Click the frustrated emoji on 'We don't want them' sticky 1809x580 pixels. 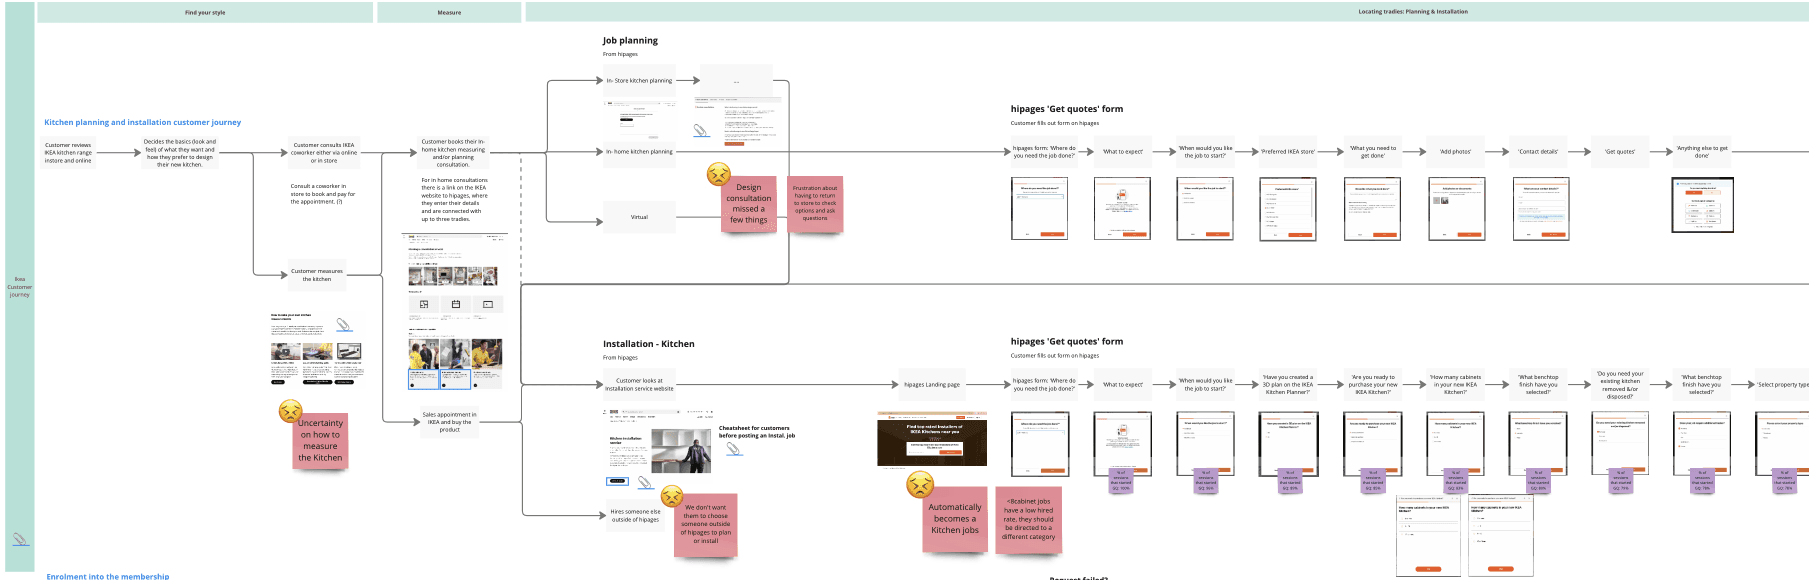tap(672, 496)
